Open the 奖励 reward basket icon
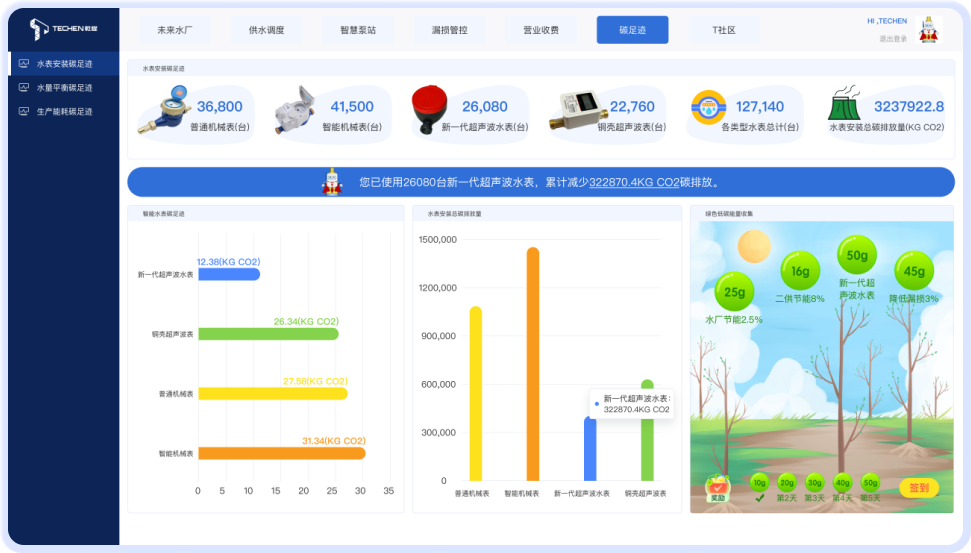The height and width of the screenshot is (553, 971). click(x=717, y=486)
